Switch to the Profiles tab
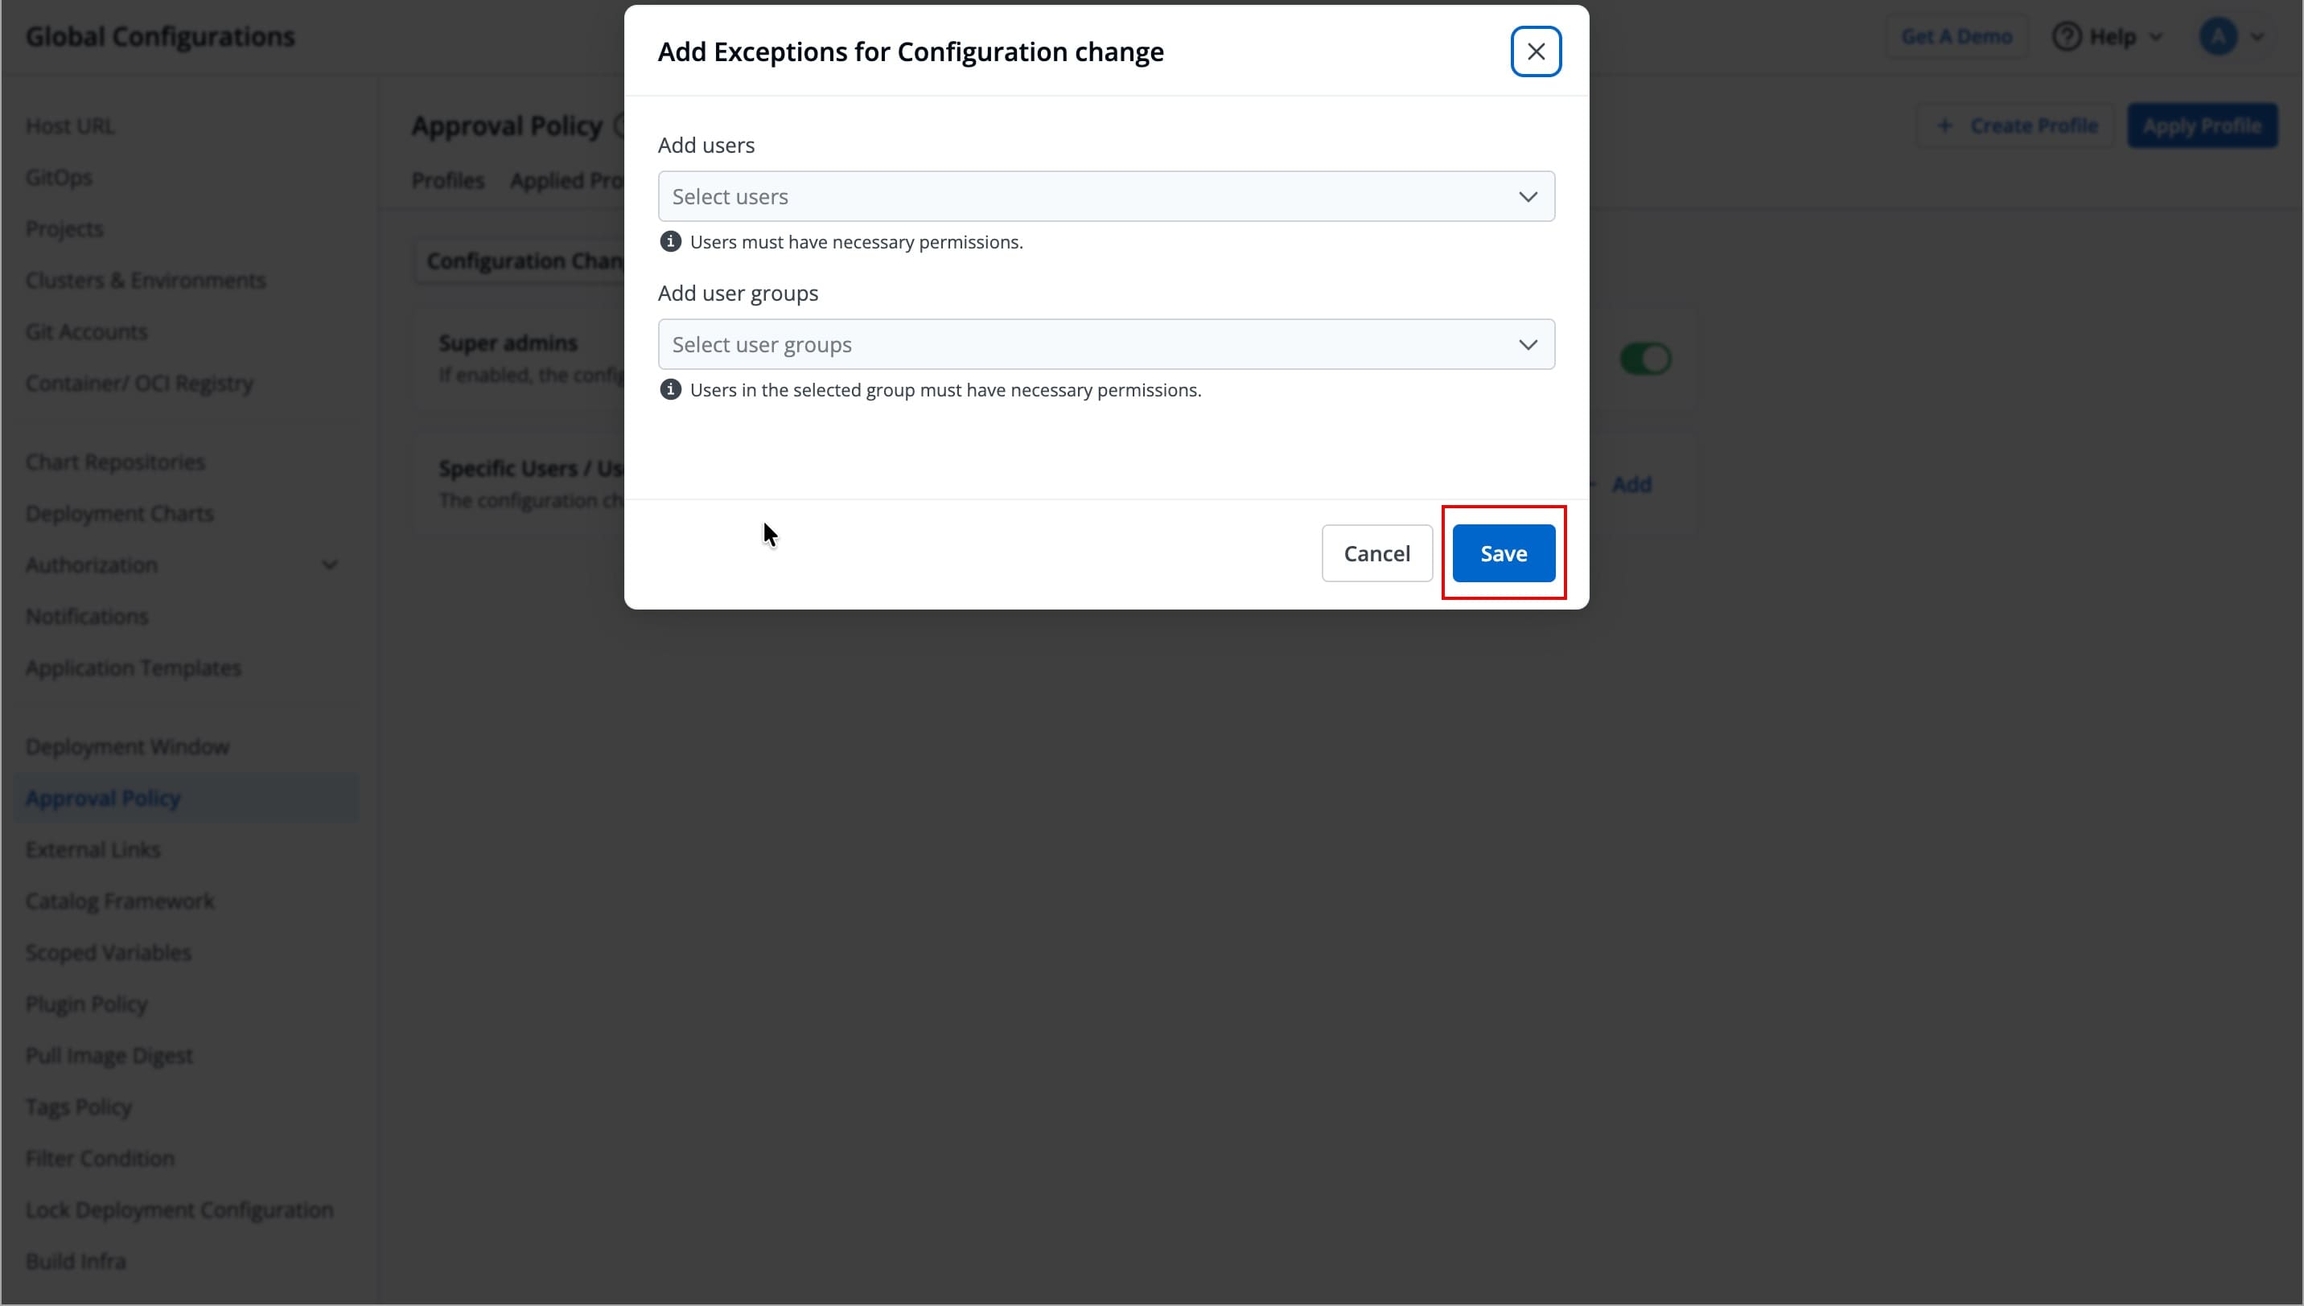2304x1306 pixels. 447,181
